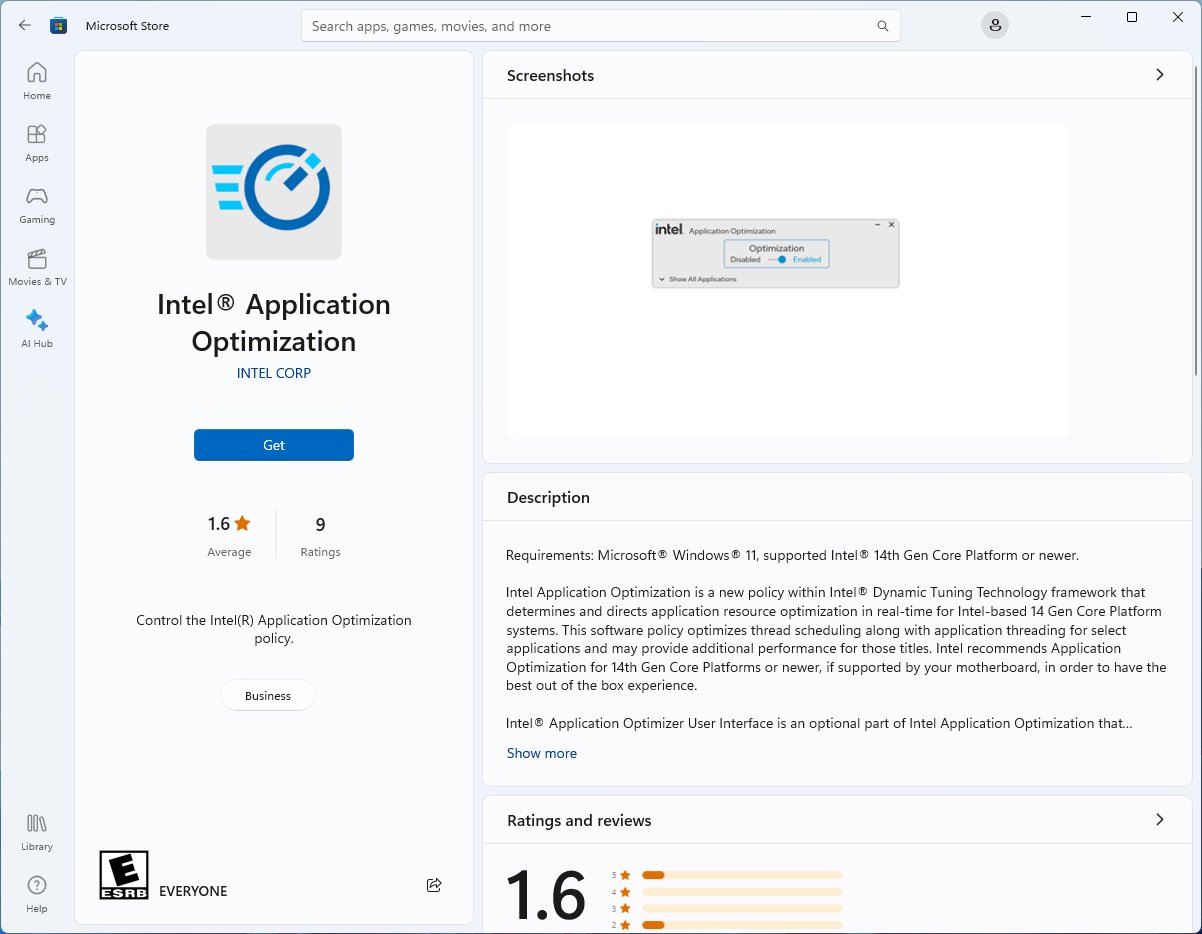The width and height of the screenshot is (1202, 934).
Task: Show more of the description
Action: [541, 753]
